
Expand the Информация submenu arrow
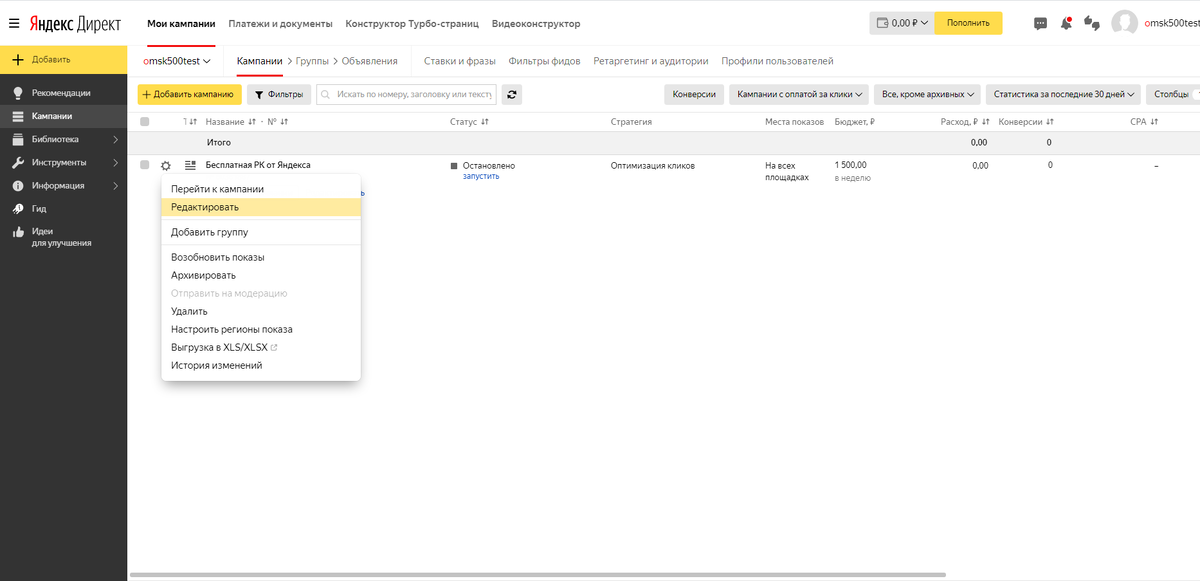click(116, 186)
